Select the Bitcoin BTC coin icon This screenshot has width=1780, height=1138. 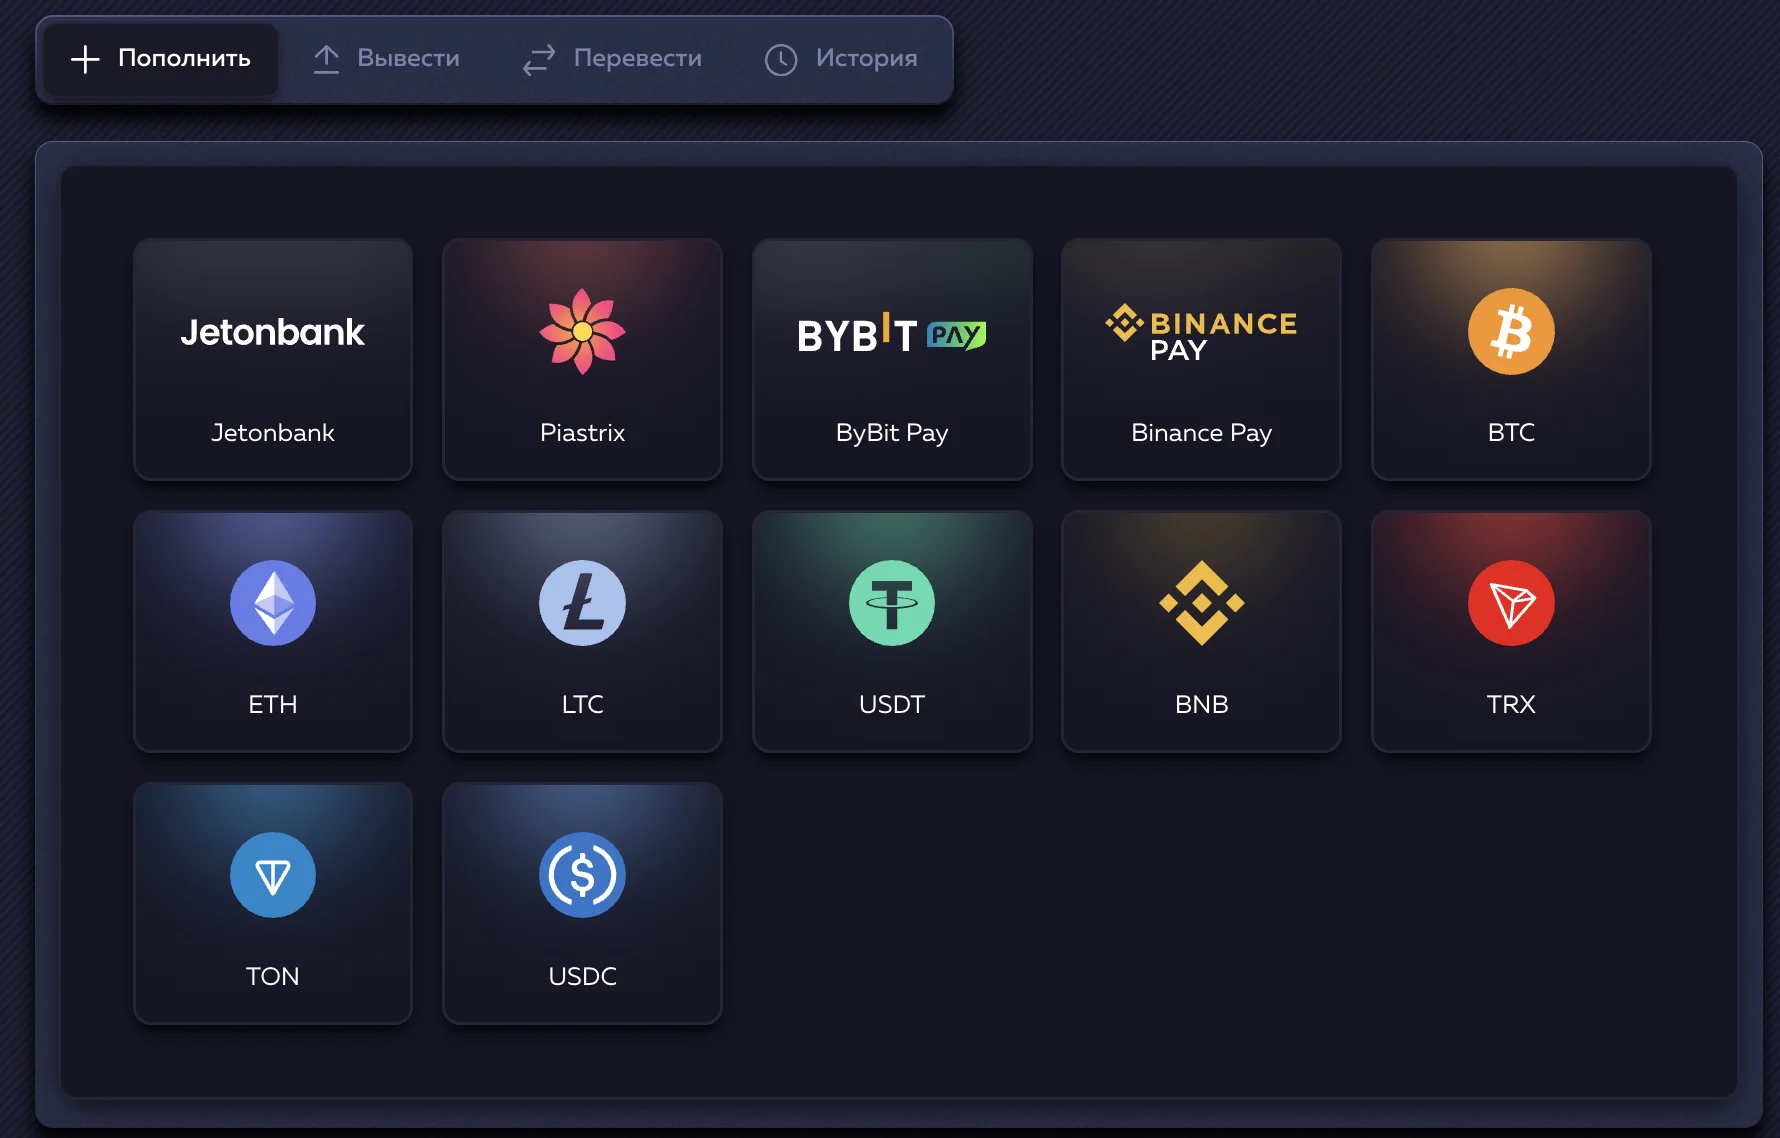pyautogui.click(x=1510, y=332)
